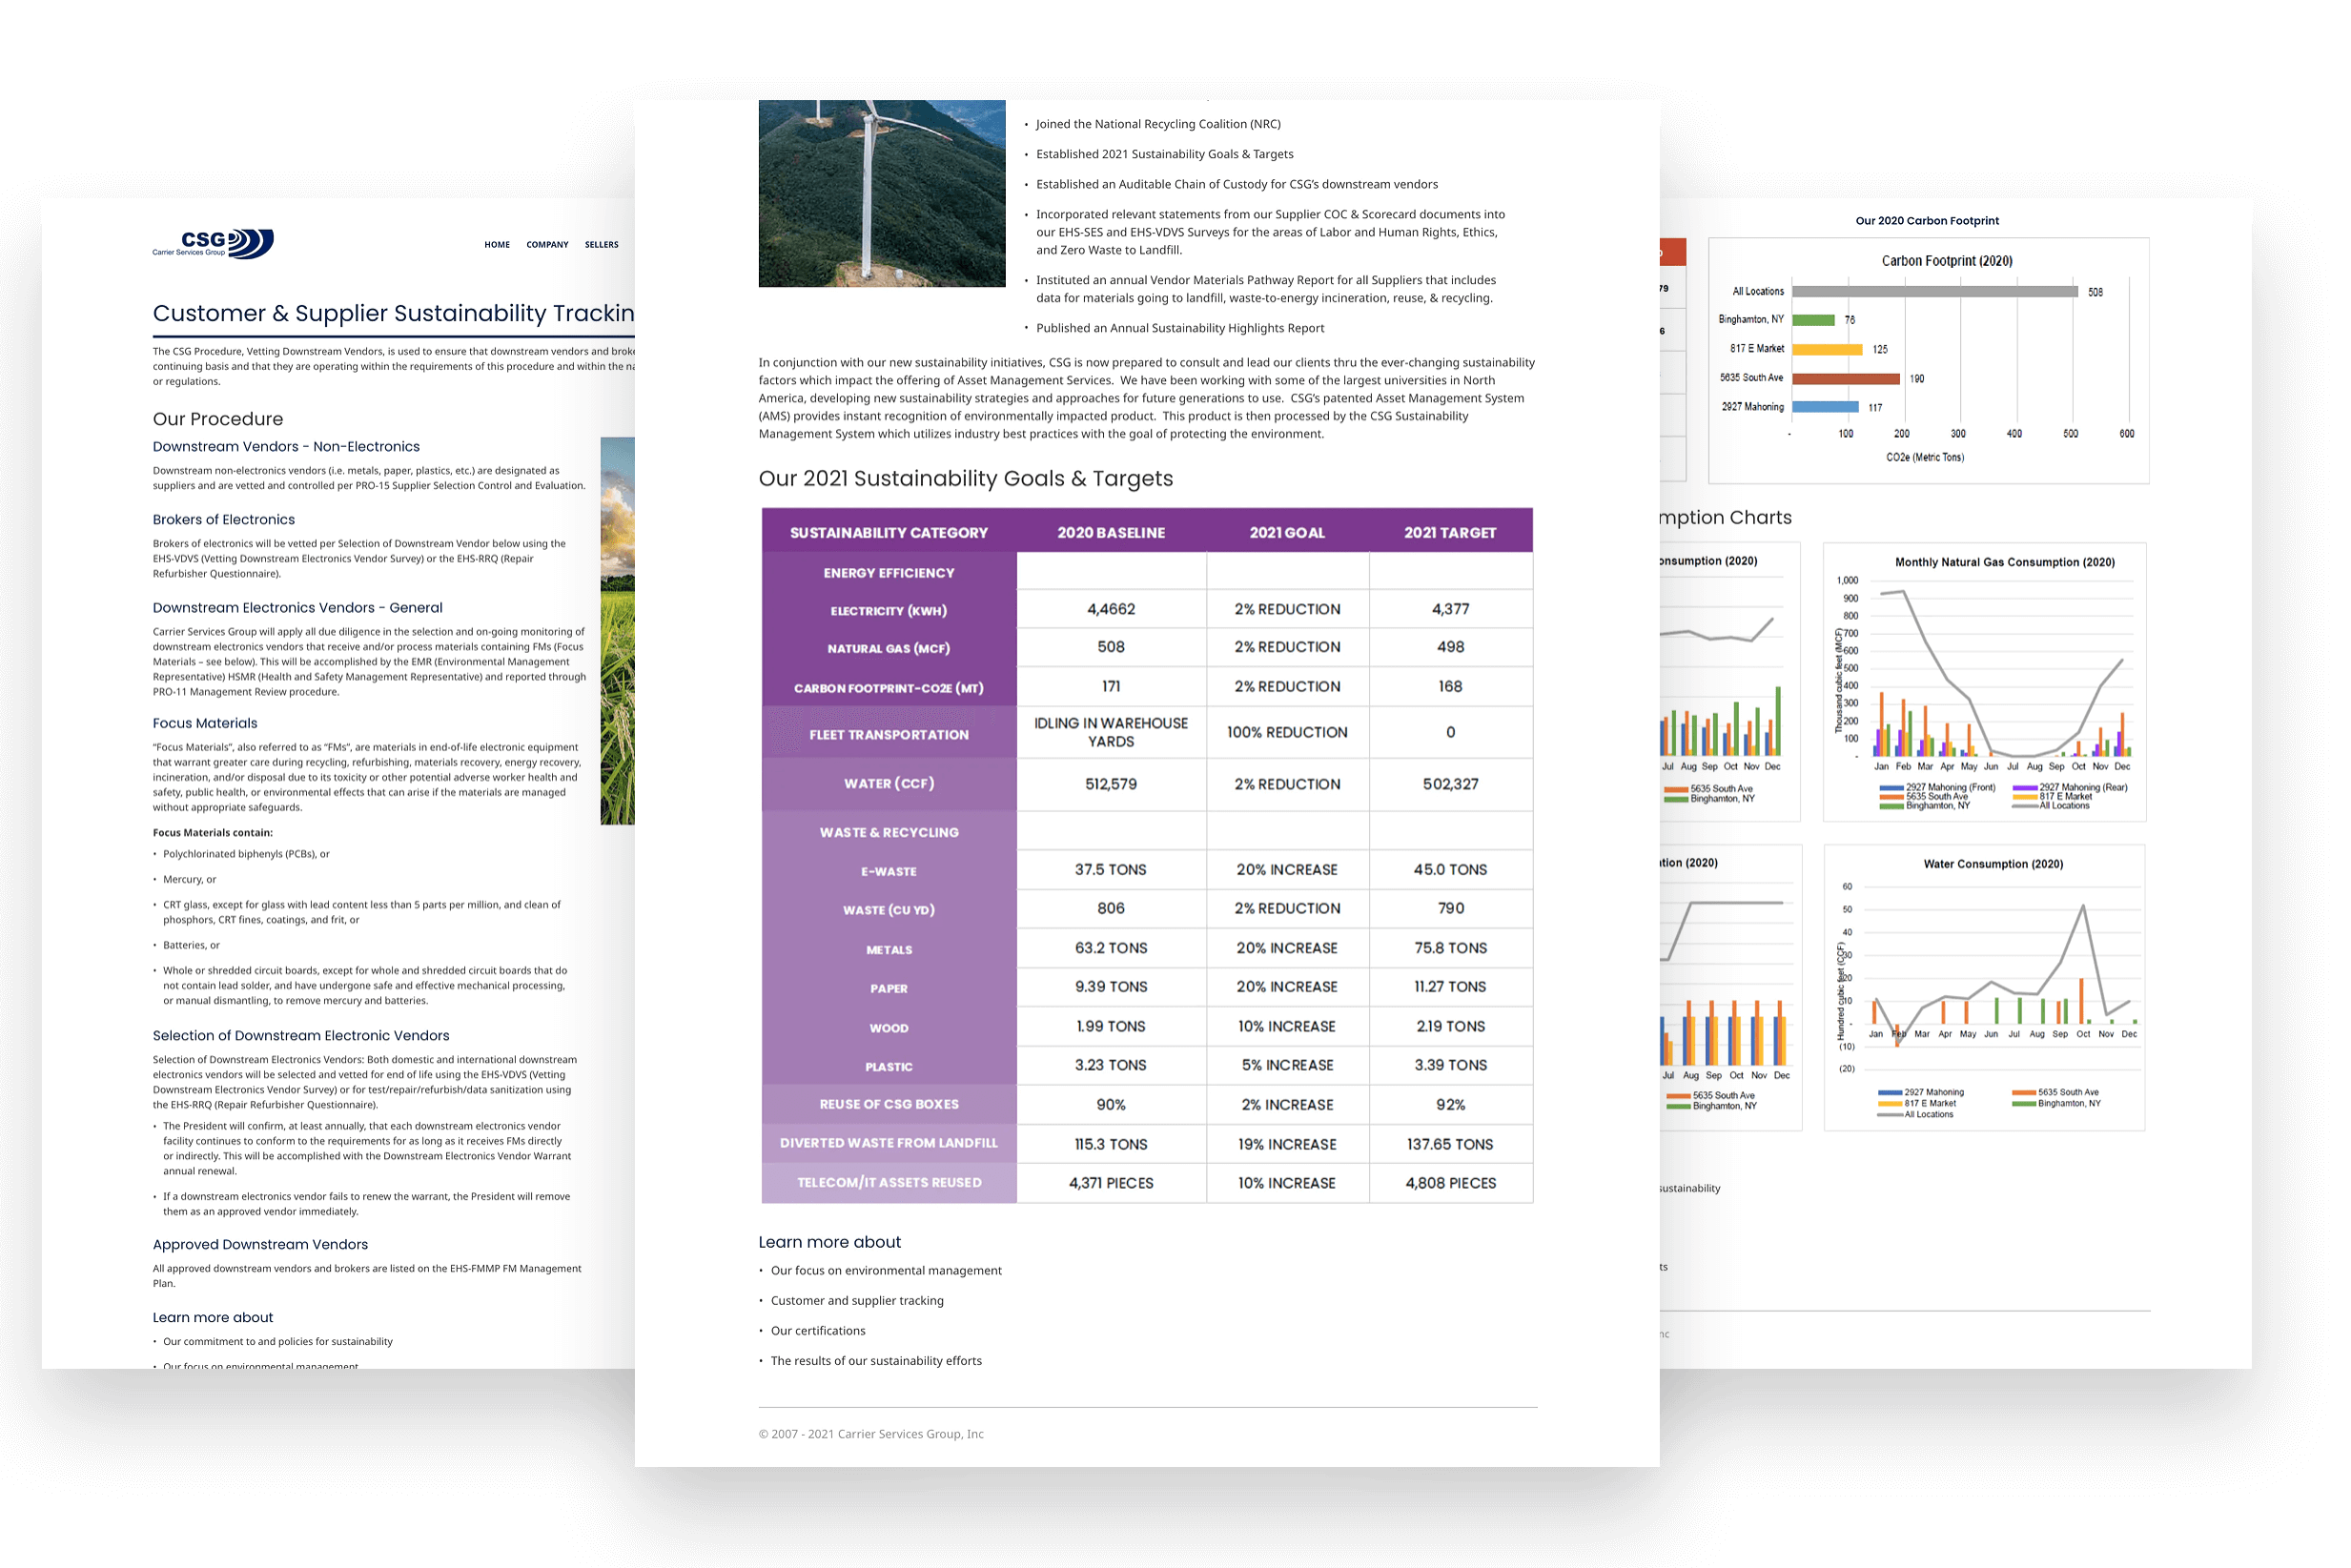Click 'Published an Annual Sustainability Highlights Report' bullet

[x=1179, y=328]
